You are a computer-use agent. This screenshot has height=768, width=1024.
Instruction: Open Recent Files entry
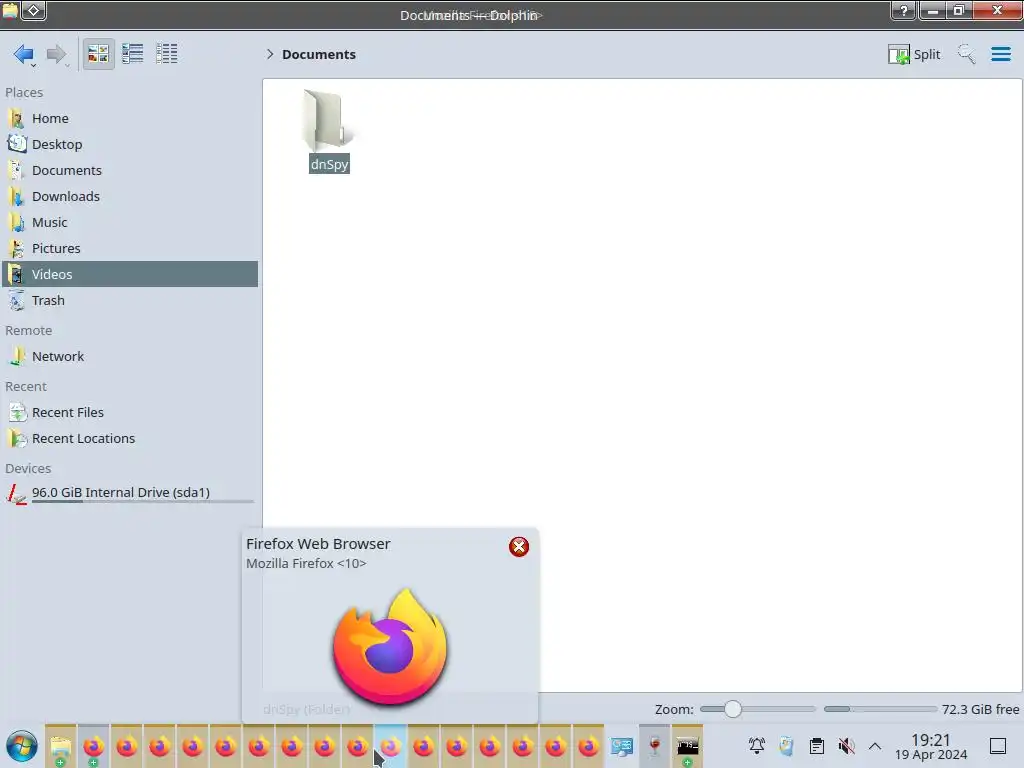130,413
